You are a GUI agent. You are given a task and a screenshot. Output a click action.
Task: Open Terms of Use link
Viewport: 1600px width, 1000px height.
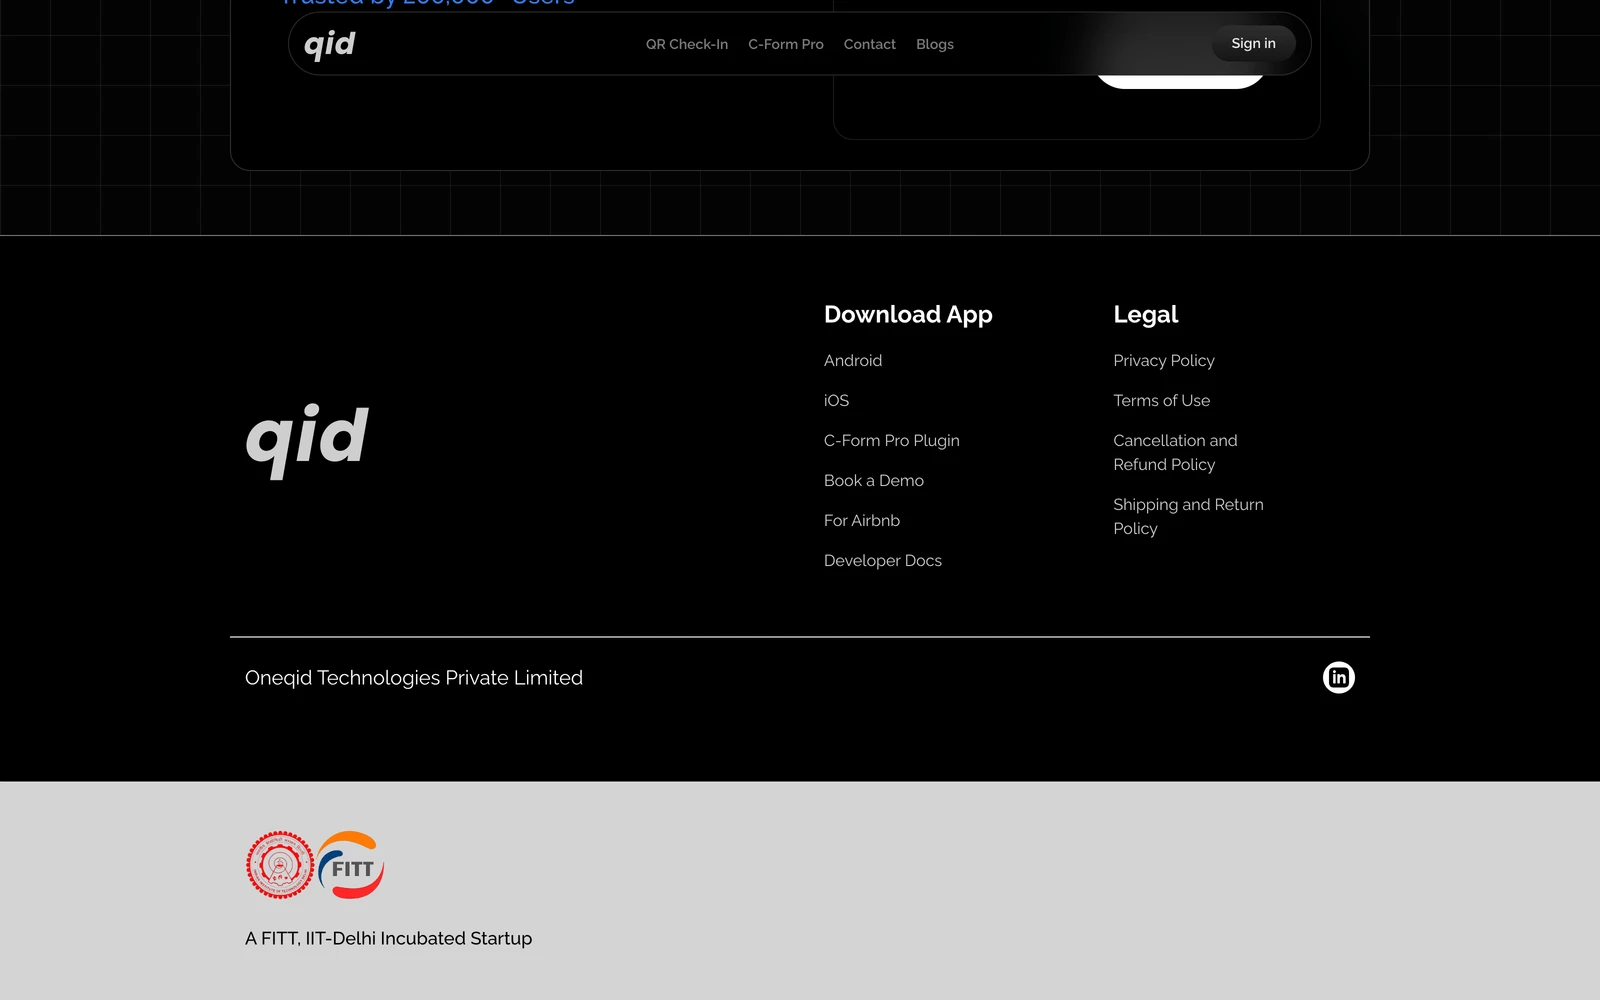pyautogui.click(x=1162, y=400)
